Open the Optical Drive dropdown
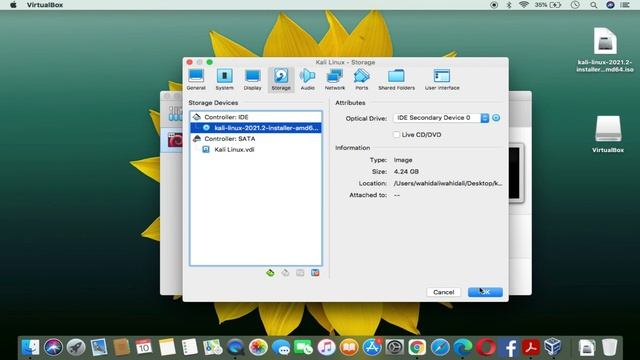Image resolution: width=640 pixels, height=360 pixels. 441,118
